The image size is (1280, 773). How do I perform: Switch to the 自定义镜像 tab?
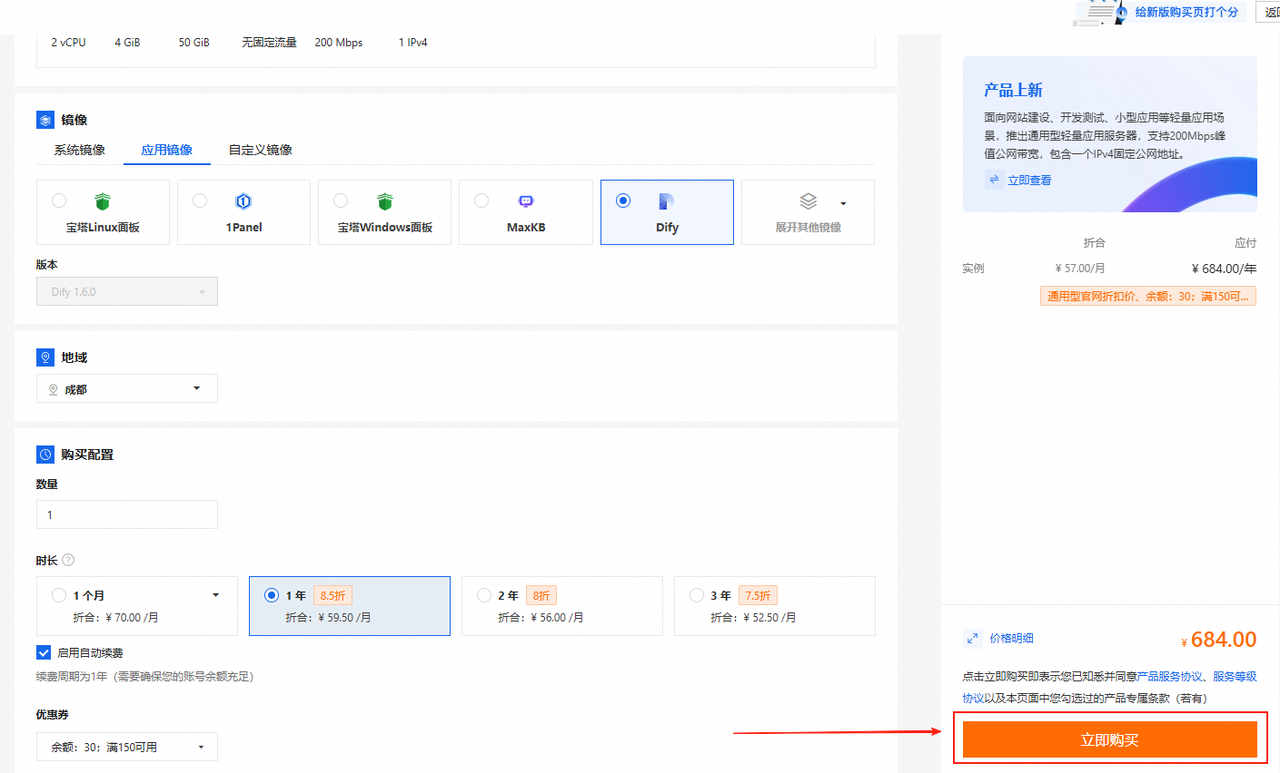(x=260, y=150)
